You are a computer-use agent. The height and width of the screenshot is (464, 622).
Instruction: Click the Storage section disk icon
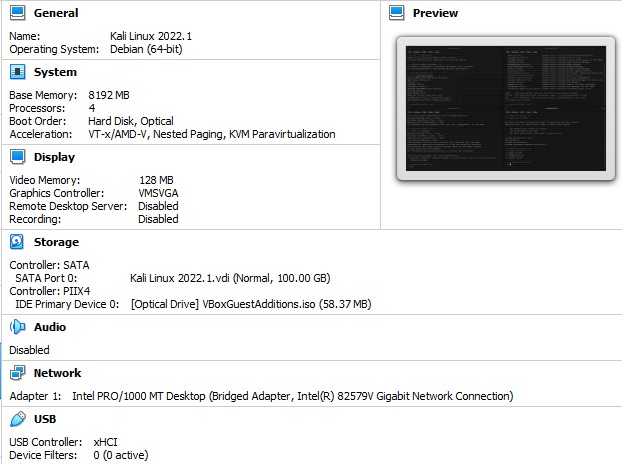tap(17, 242)
